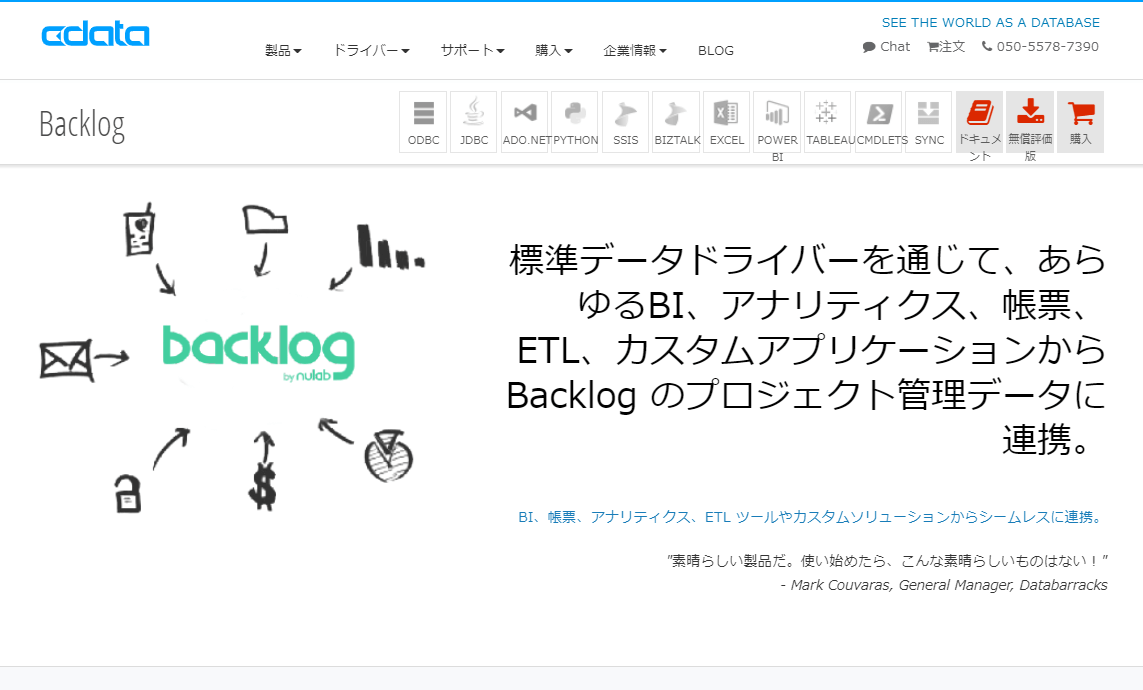
Task: Open the BLOG menu item
Action: 716,50
